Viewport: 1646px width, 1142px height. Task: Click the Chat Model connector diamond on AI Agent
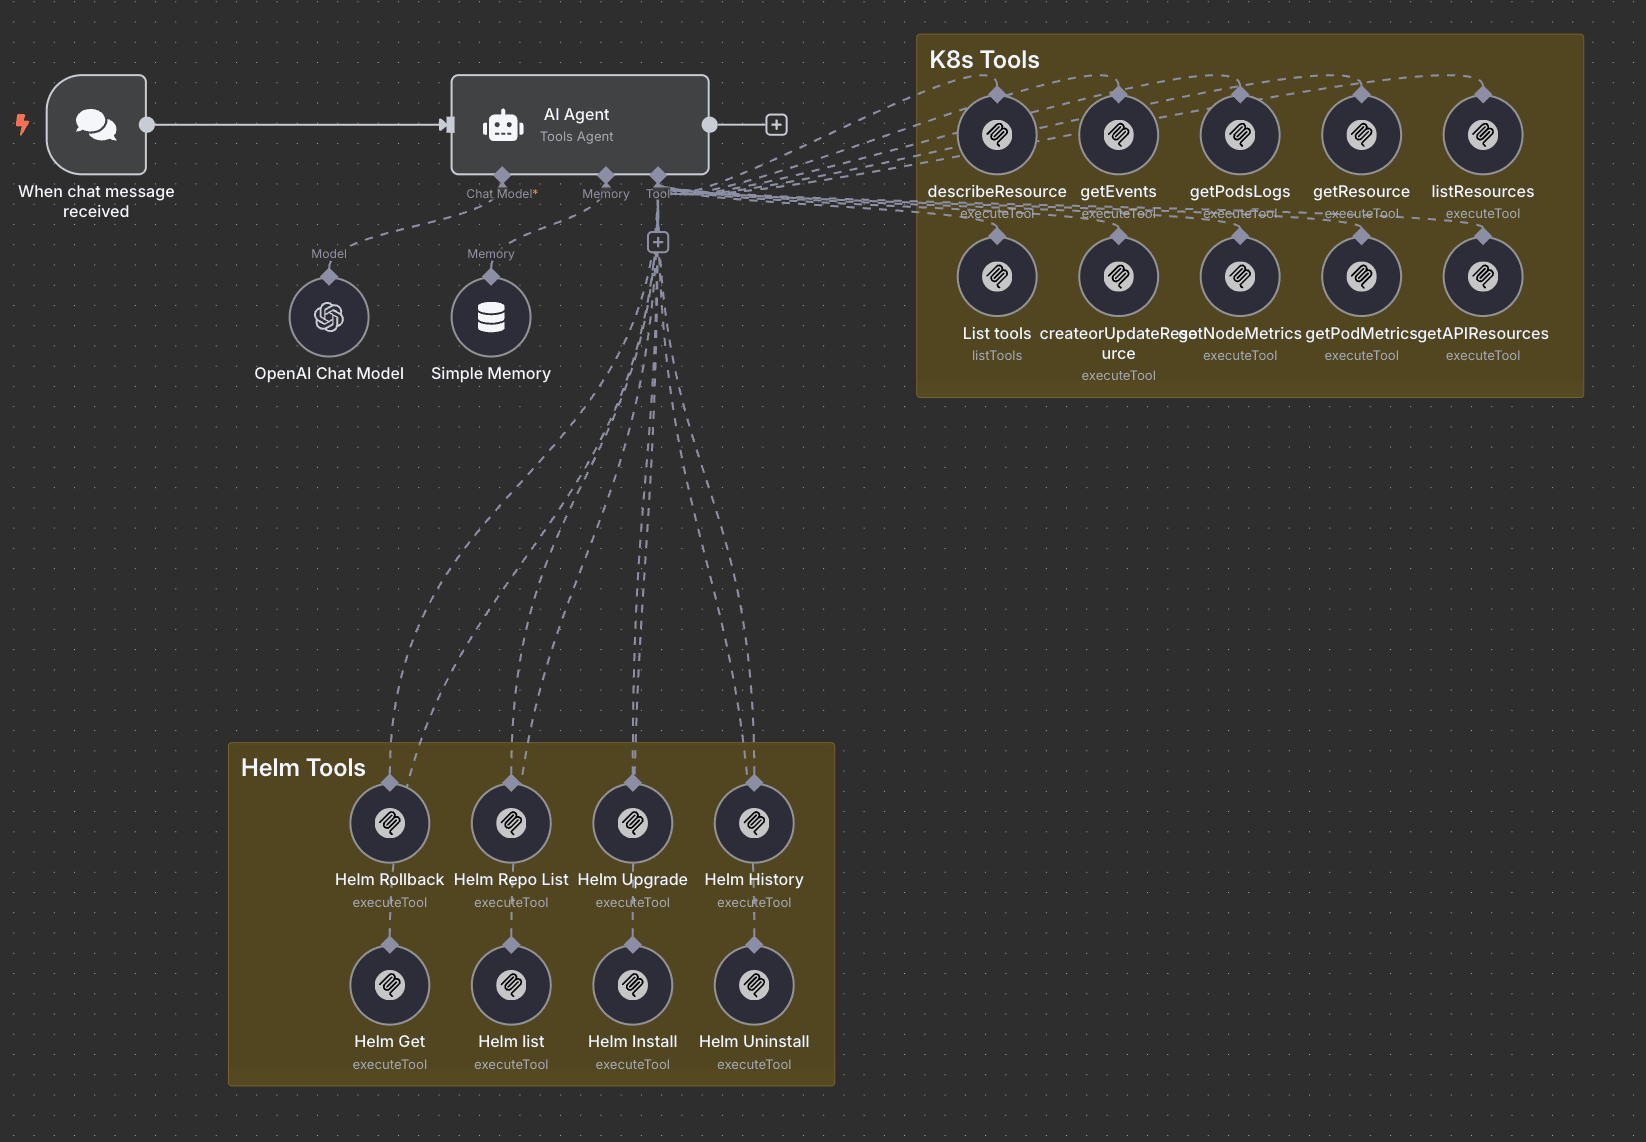coord(502,175)
